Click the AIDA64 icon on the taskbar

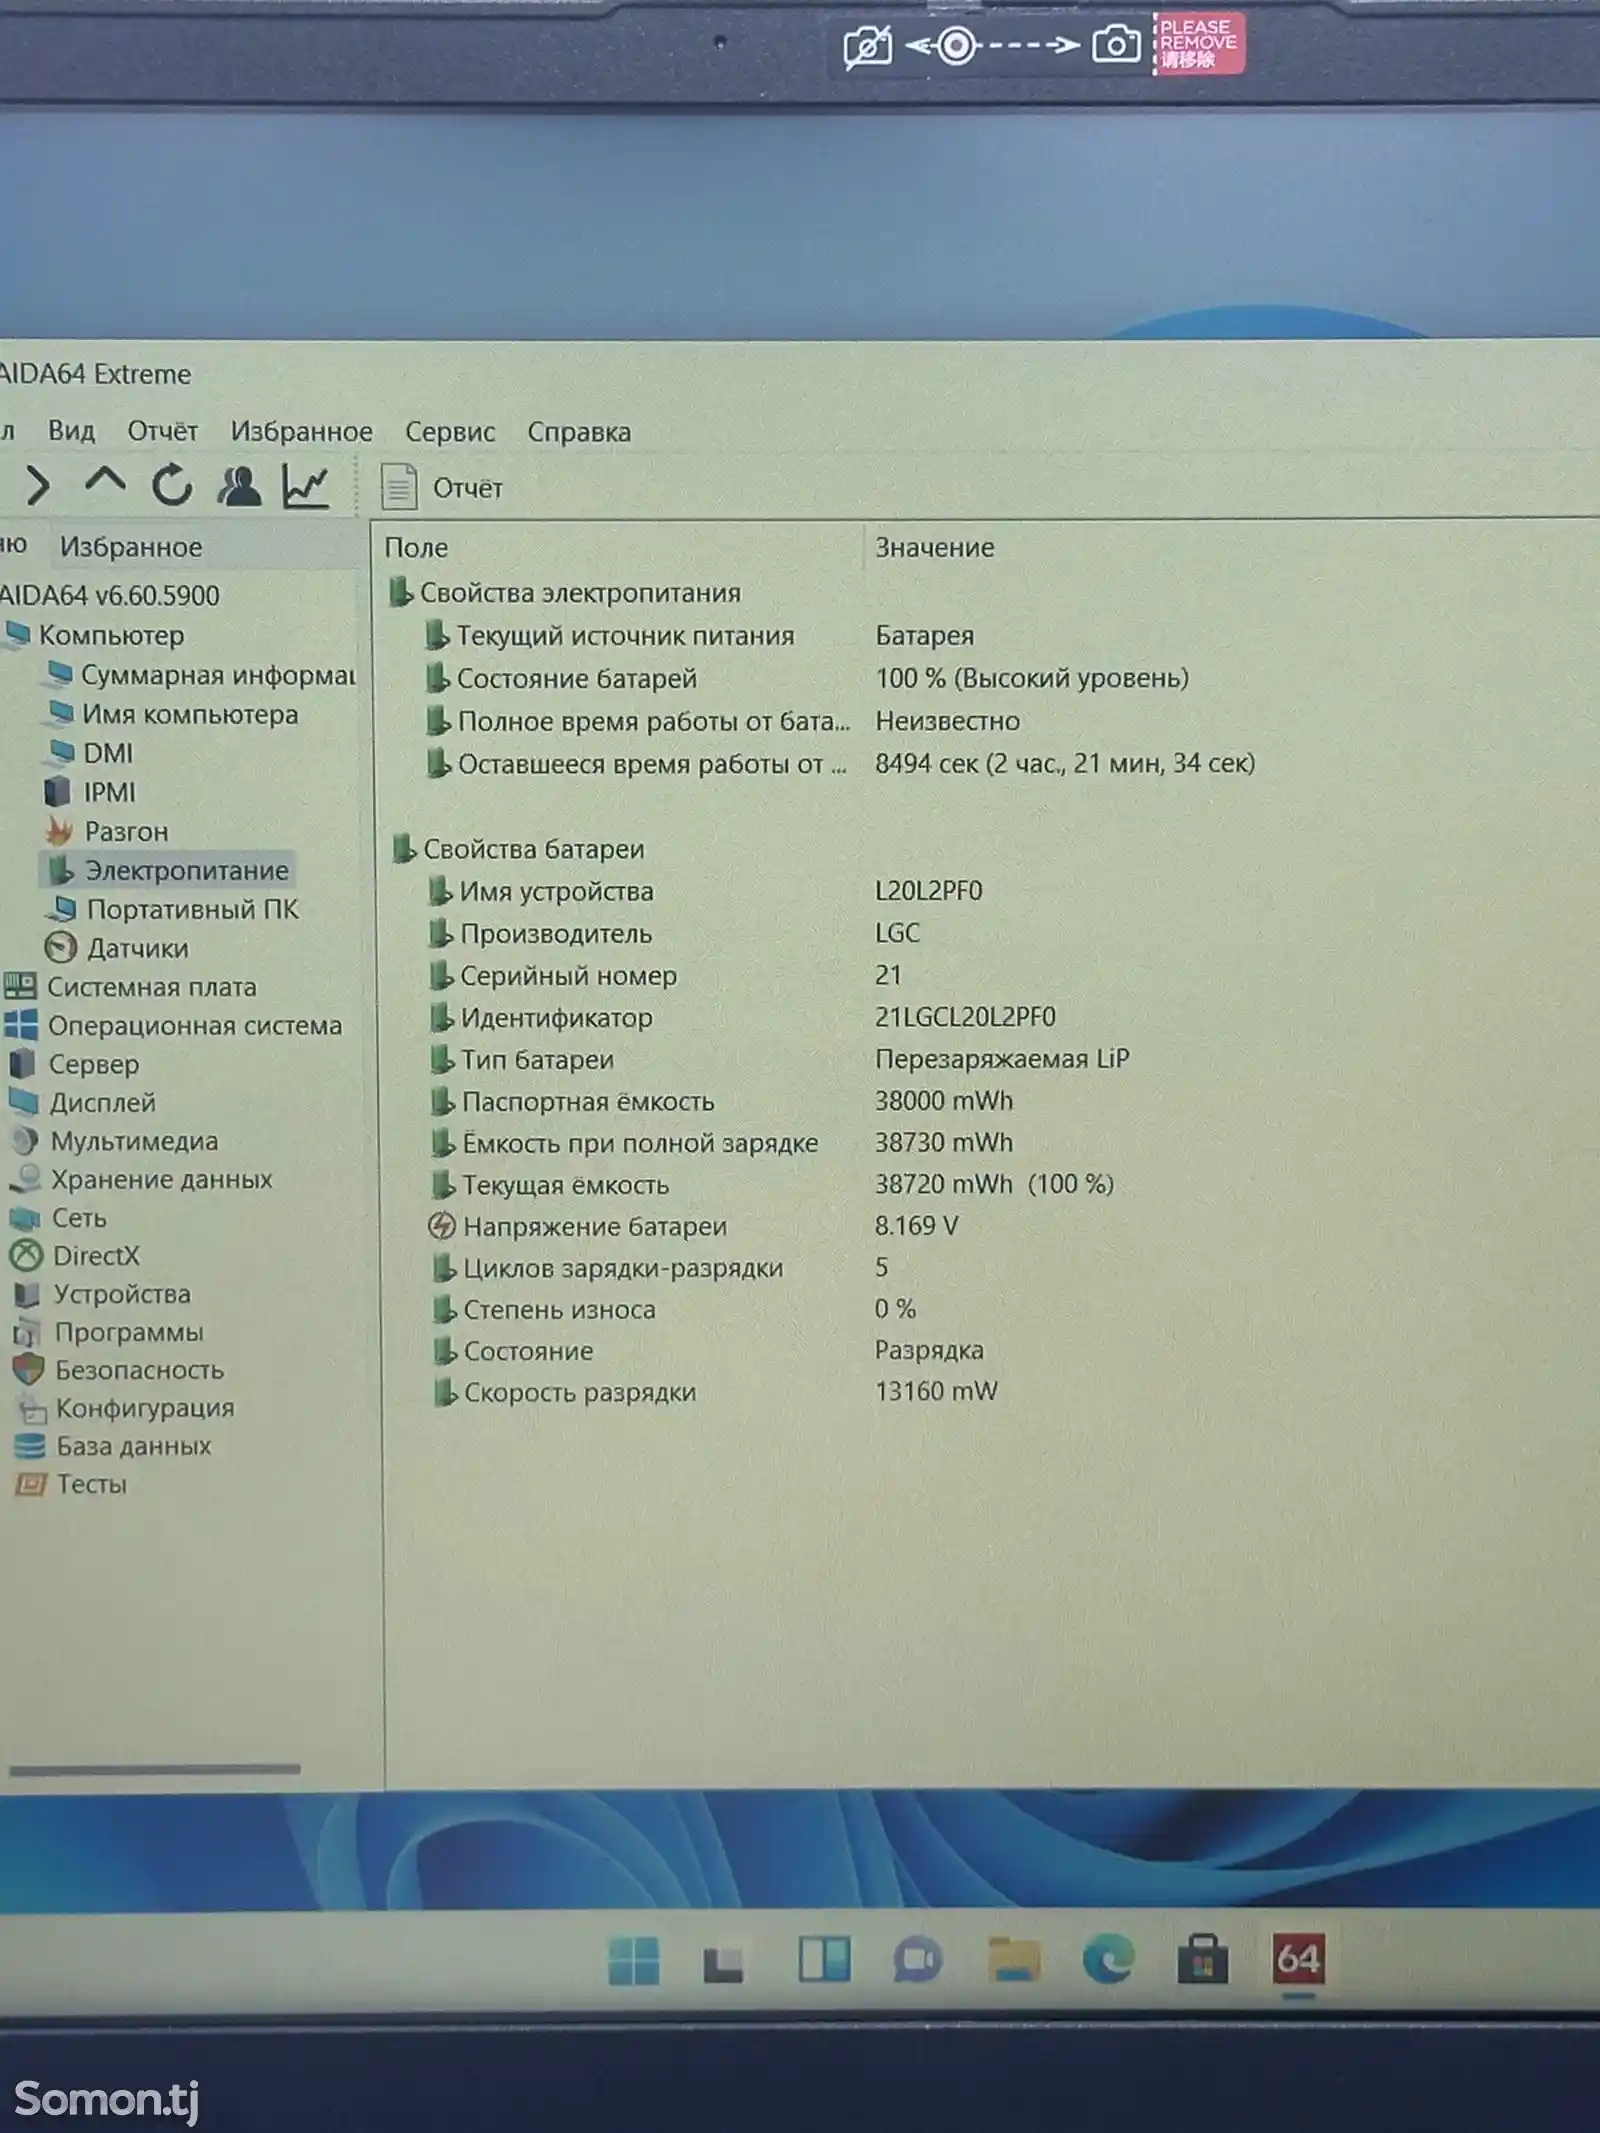[1298, 1959]
